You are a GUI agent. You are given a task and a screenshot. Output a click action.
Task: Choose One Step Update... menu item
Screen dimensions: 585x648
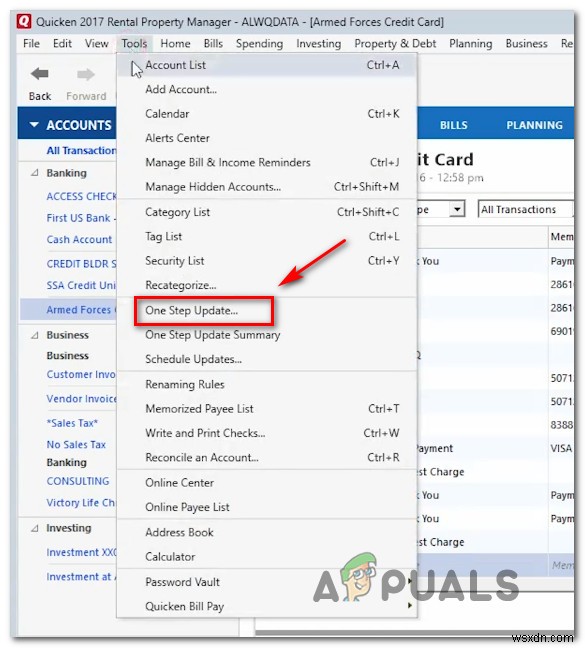267,310
